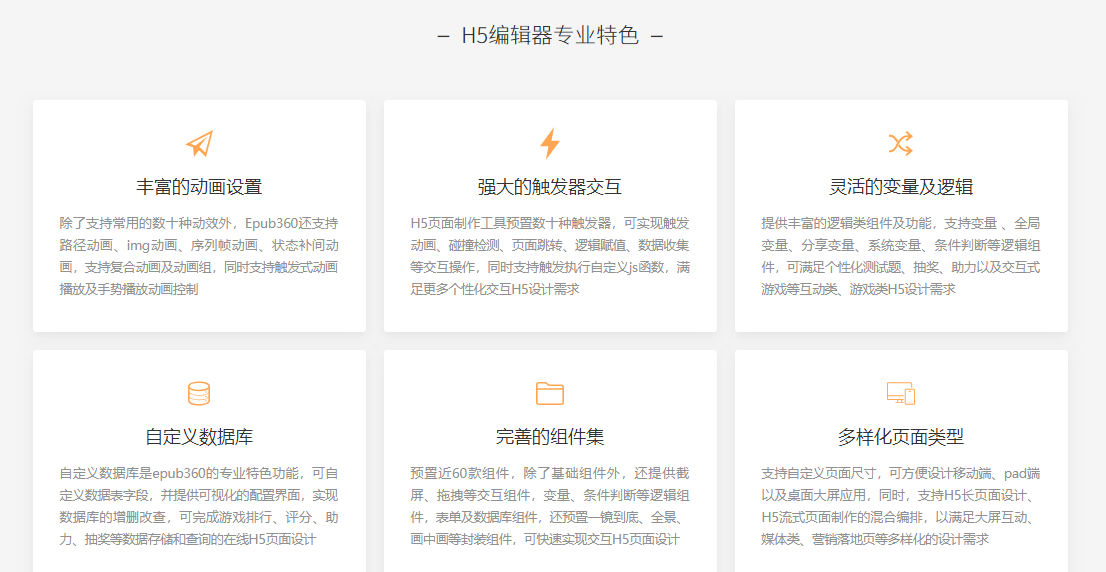
Task: Click the lightning bolt trigger icon
Action: tap(550, 144)
